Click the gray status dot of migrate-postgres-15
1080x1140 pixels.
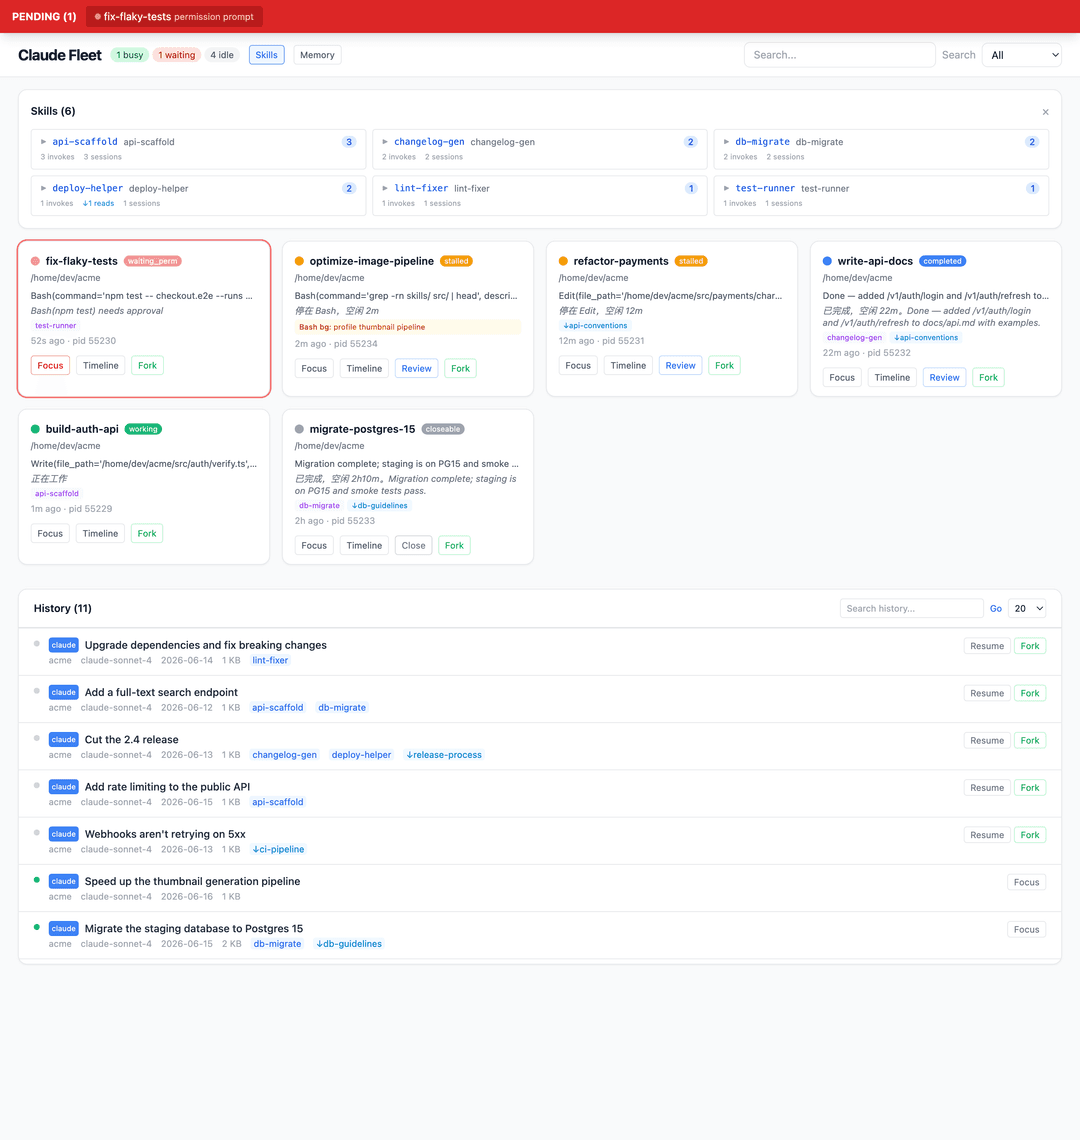tap(300, 429)
